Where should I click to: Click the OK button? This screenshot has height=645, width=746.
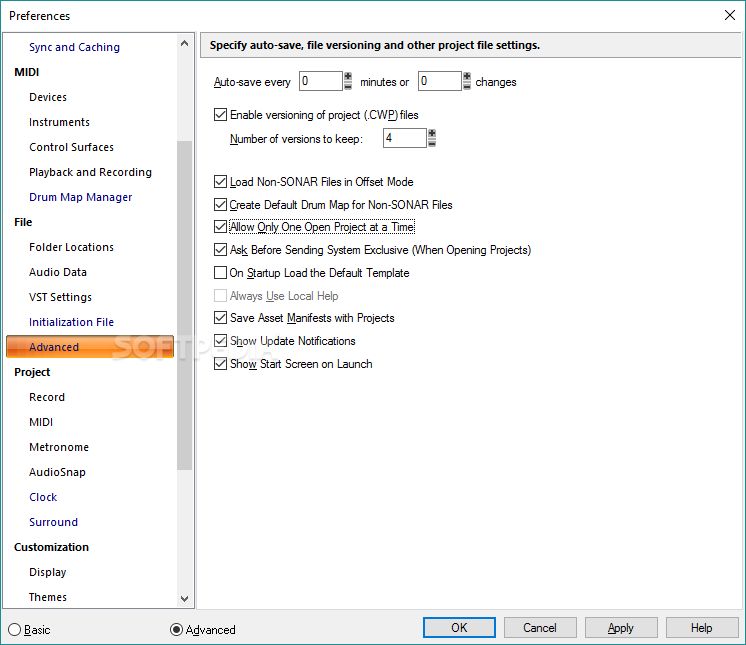(x=459, y=628)
